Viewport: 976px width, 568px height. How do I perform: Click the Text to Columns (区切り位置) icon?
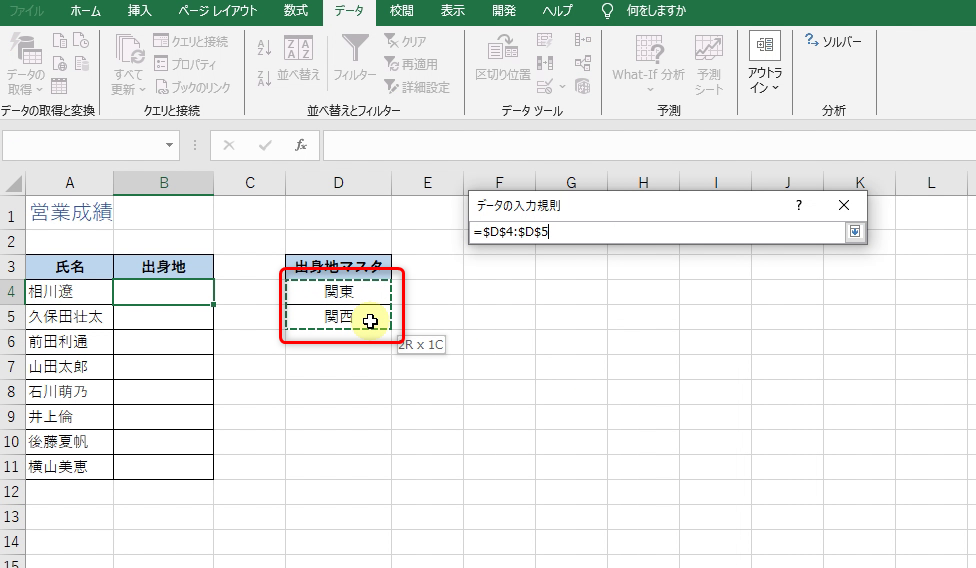pos(502,60)
